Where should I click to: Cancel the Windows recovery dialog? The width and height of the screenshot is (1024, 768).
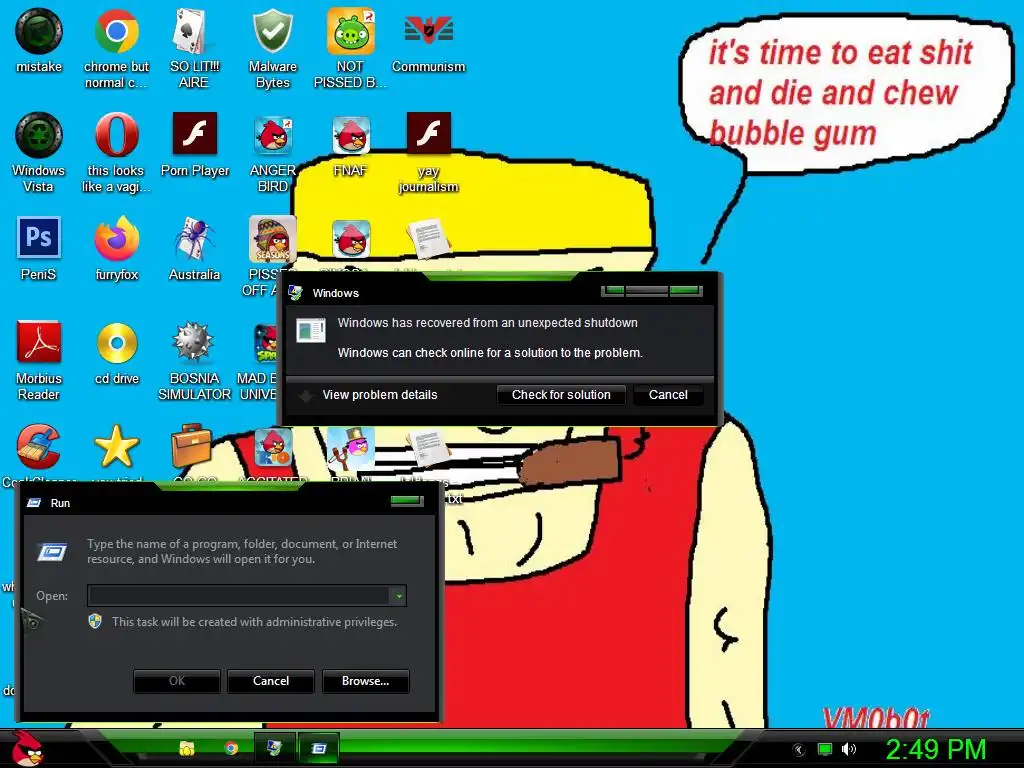point(668,394)
